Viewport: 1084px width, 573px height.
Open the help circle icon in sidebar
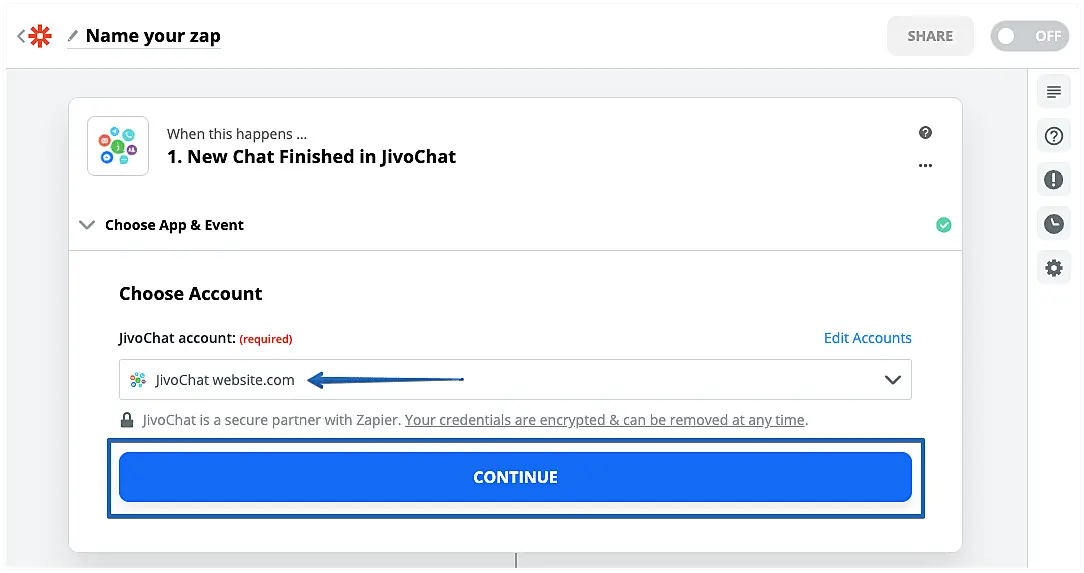(x=1053, y=137)
